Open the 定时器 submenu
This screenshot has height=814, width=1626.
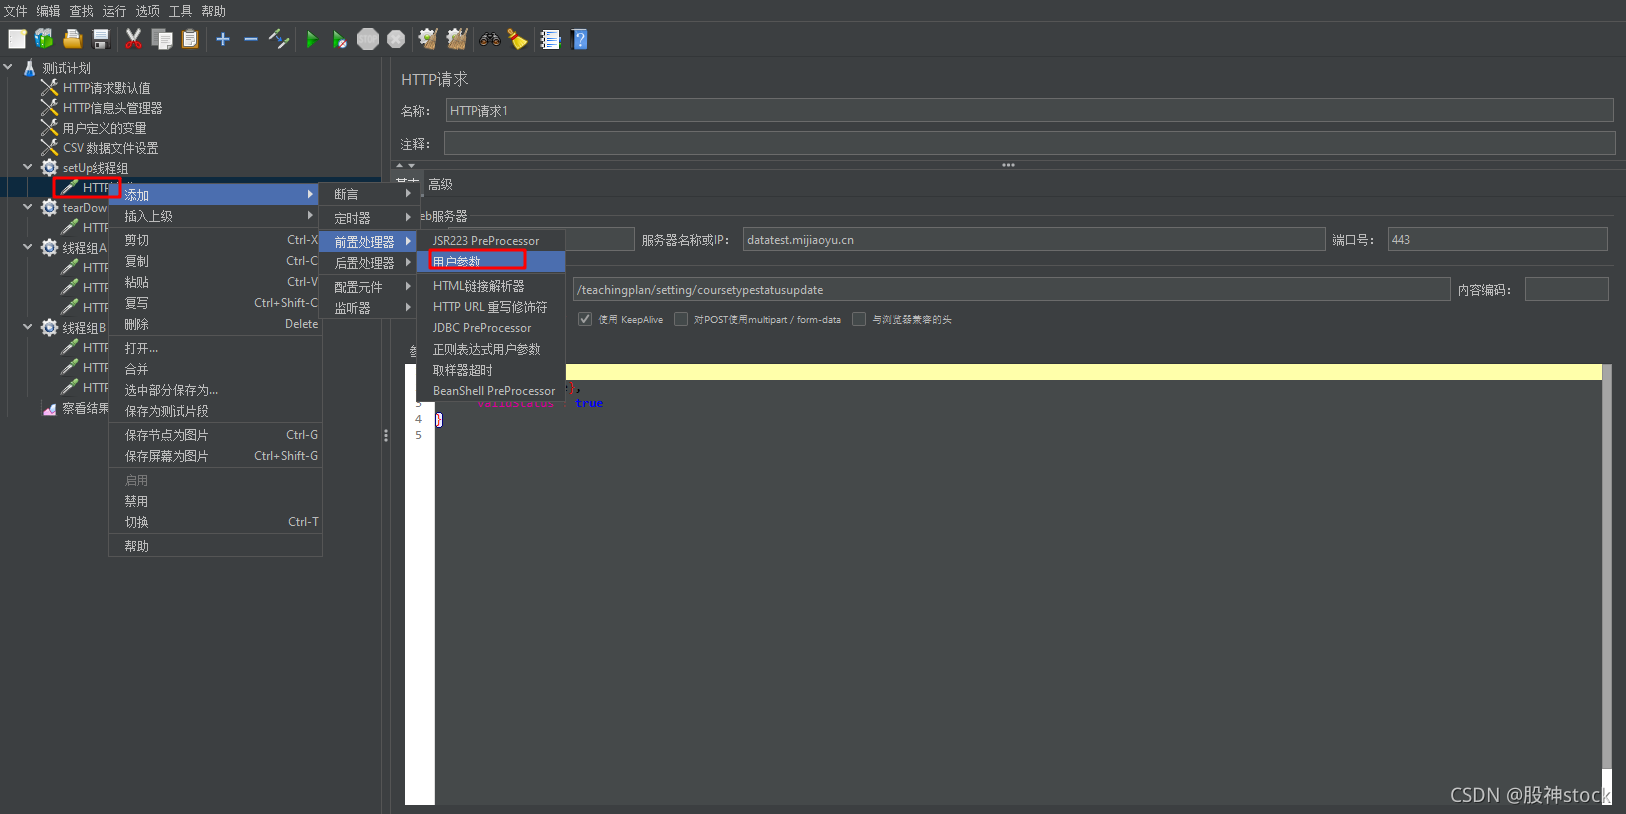pos(367,218)
